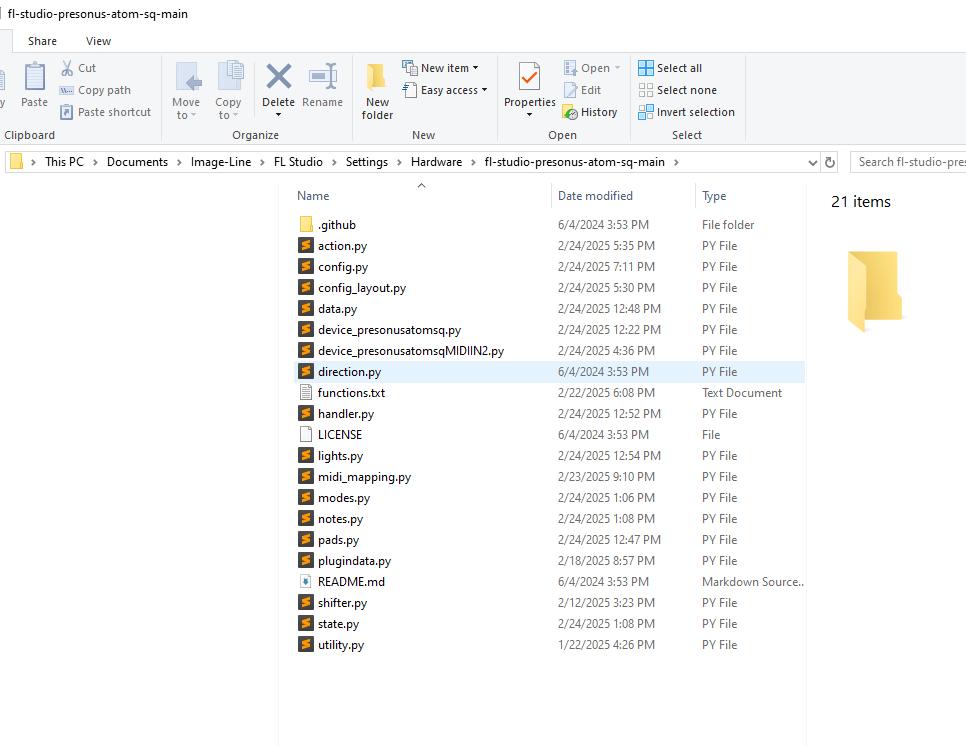Click the Edit icon in ribbon
The width and height of the screenshot is (966, 746).
tap(570, 90)
